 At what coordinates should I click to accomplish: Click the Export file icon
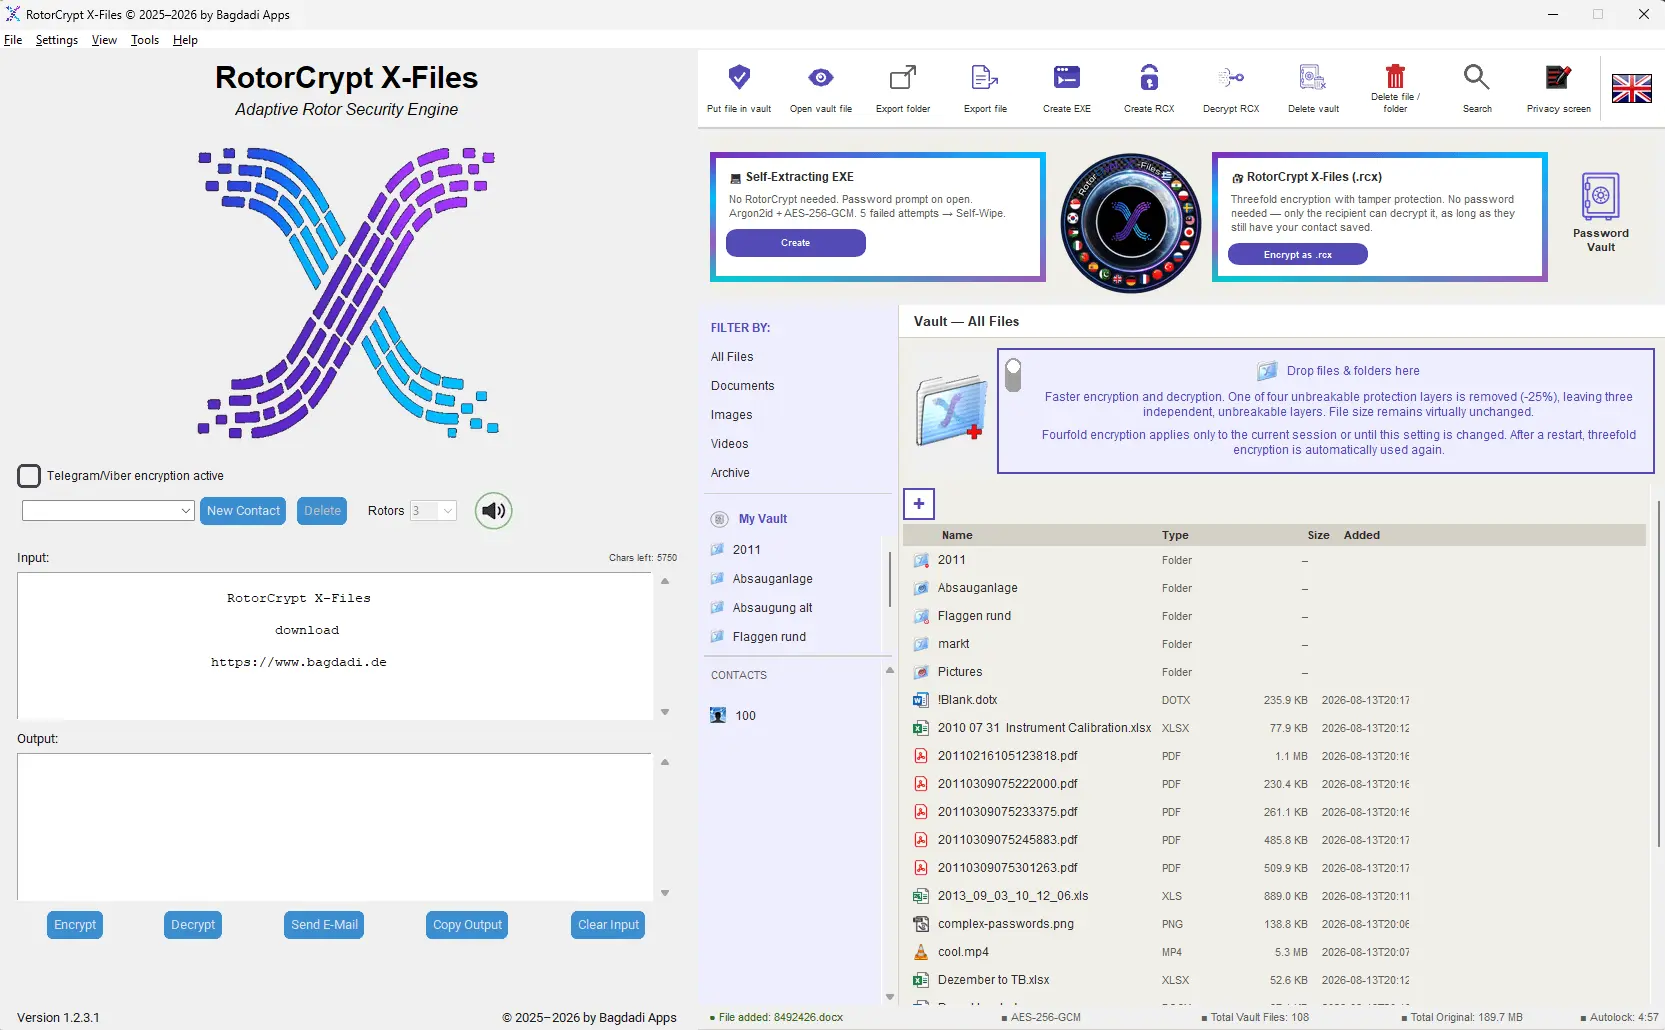[985, 78]
